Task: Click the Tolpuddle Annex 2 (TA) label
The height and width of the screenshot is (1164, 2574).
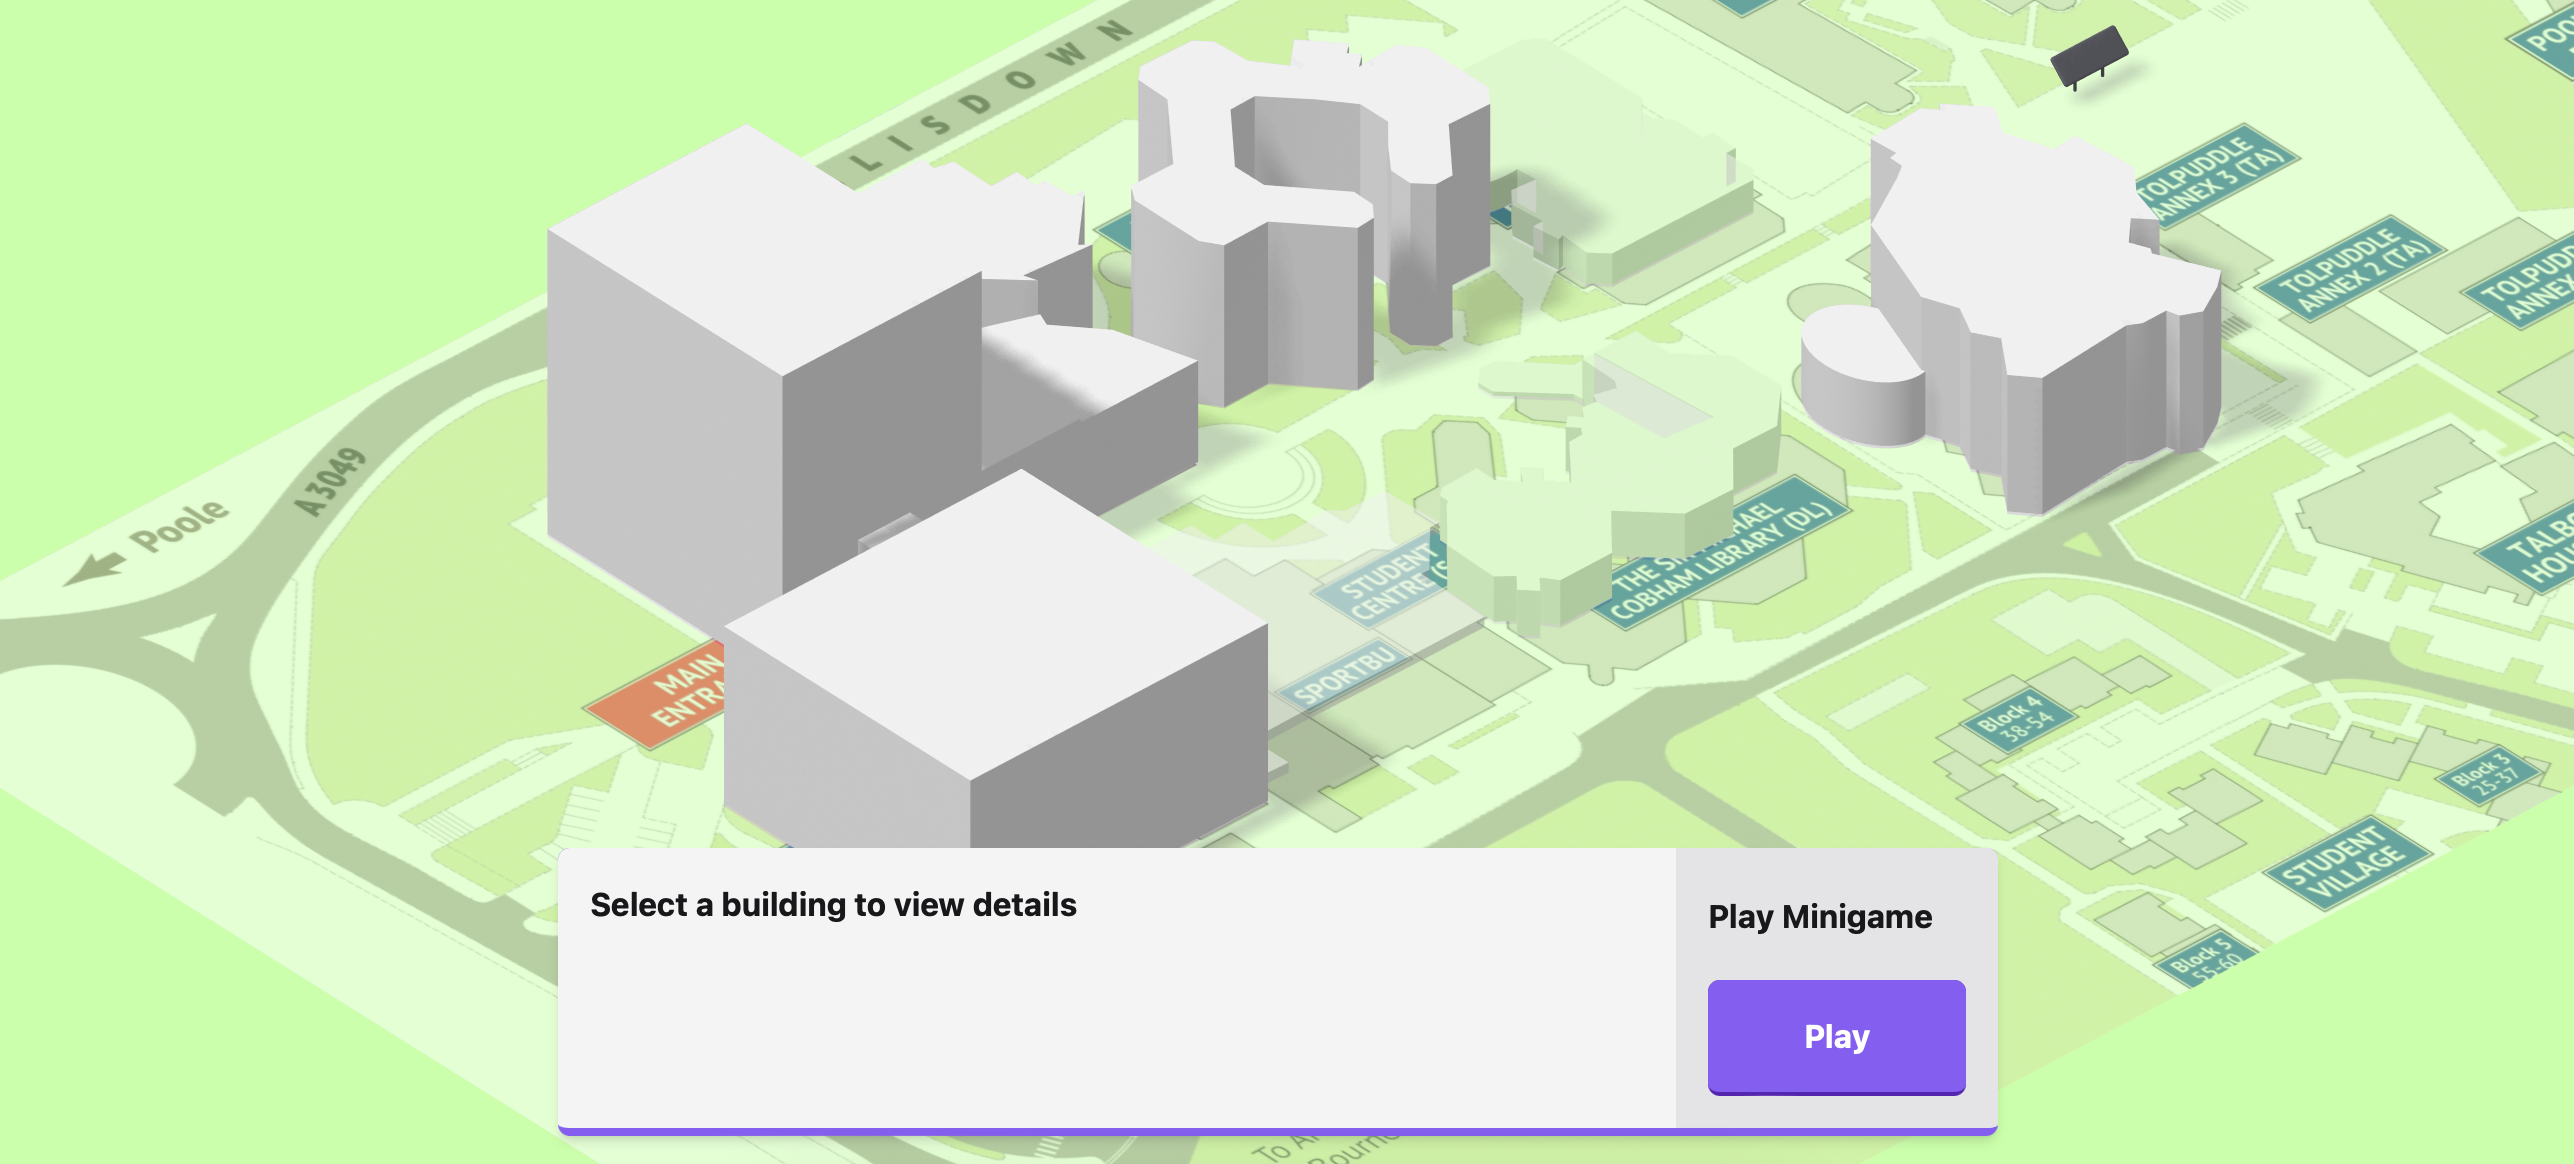Action: point(2350,268)
